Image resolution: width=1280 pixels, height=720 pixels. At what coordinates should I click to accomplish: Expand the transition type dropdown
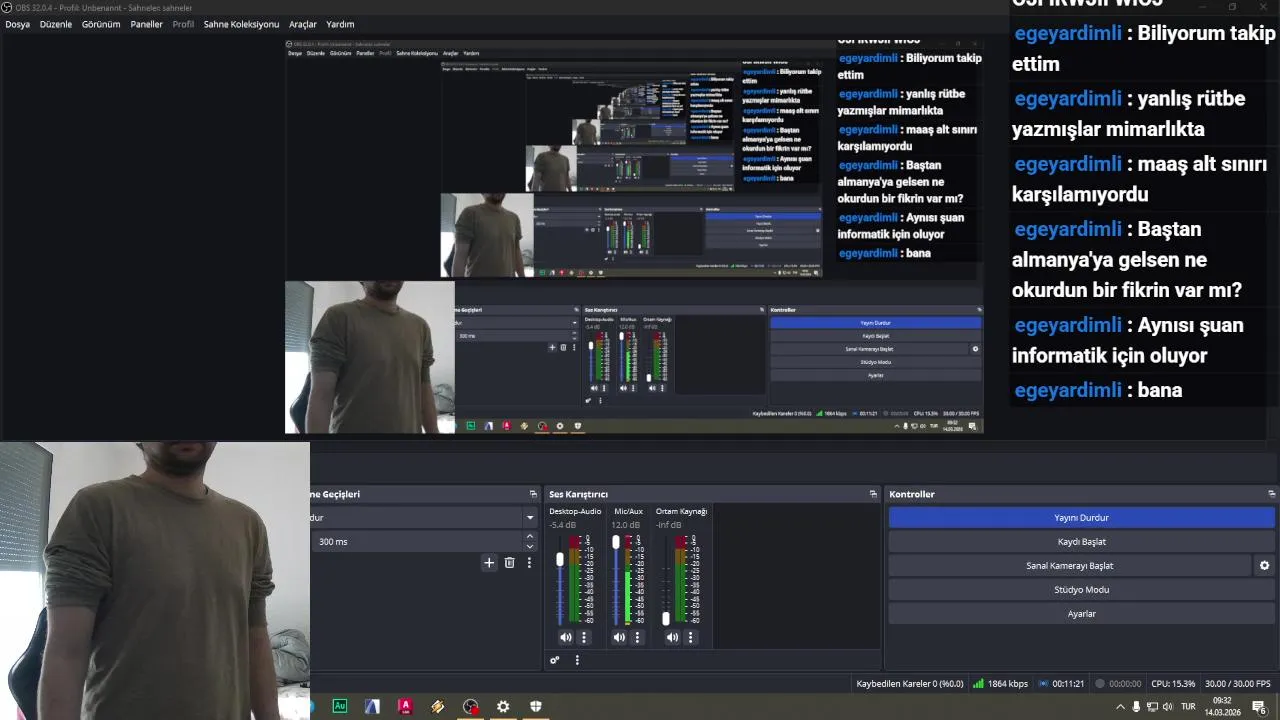tap(530, 517)
